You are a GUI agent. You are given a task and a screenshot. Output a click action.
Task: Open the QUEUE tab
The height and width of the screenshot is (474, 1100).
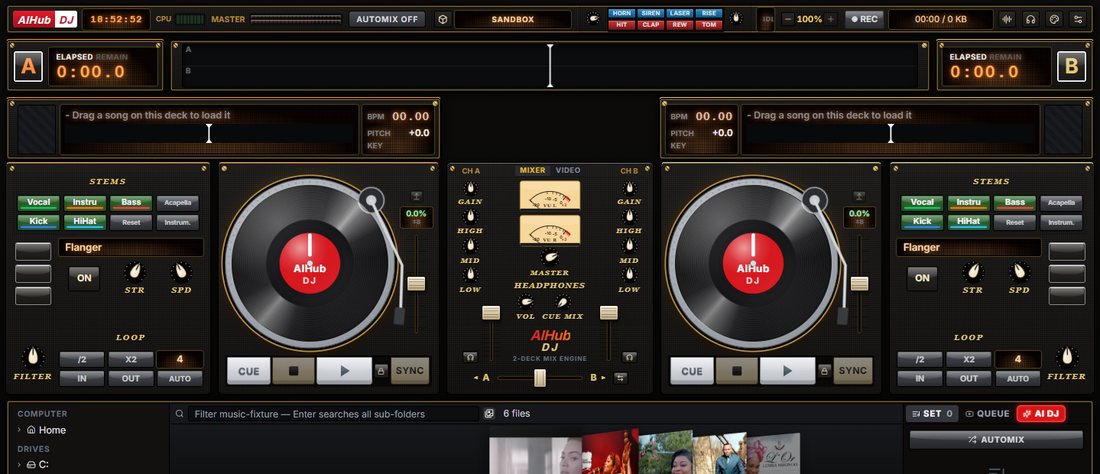(987, 414)
